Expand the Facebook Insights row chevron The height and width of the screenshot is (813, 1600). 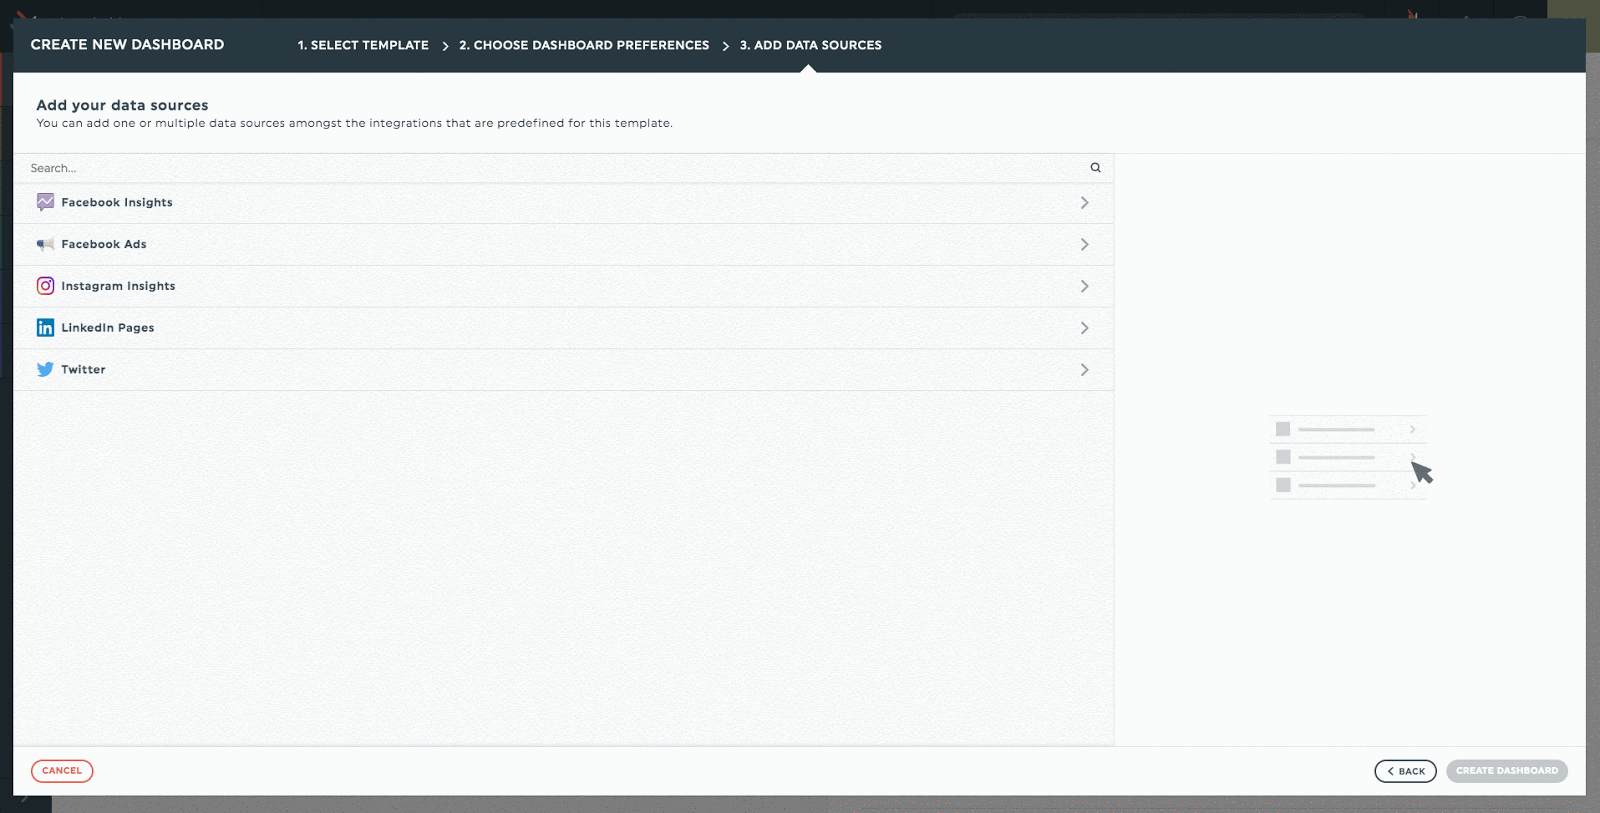(1084, 203)
